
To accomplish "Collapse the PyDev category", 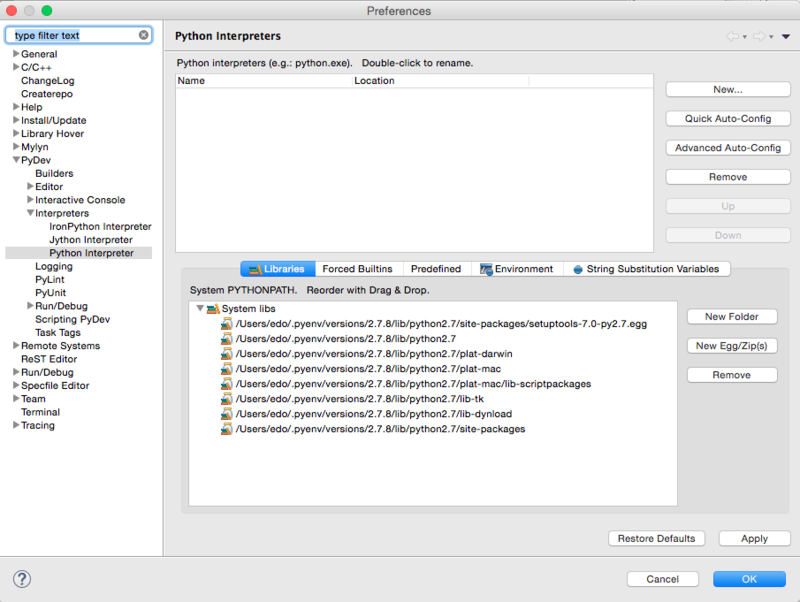I will click(x=16, y=160).
